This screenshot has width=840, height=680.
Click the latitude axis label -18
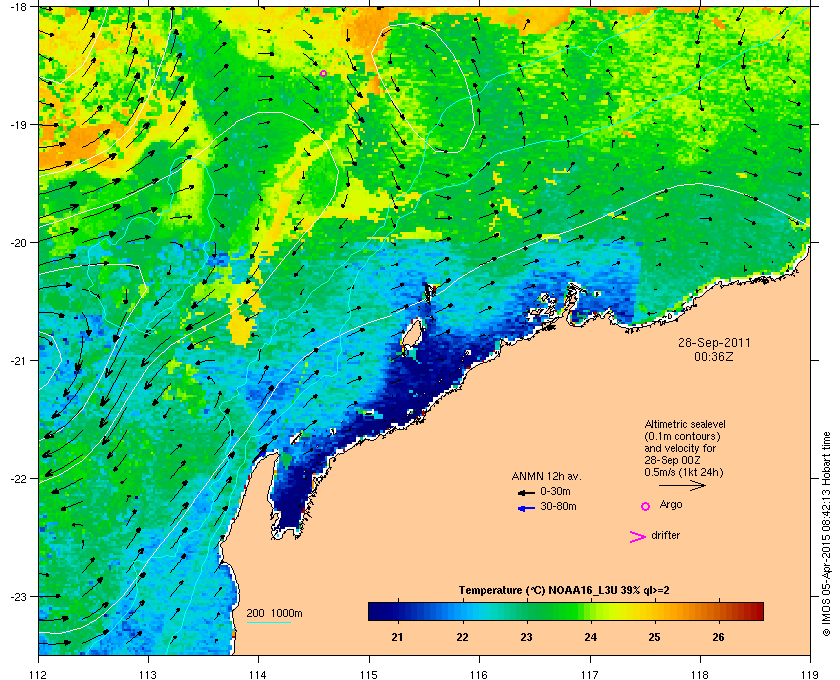click(18, 6)
